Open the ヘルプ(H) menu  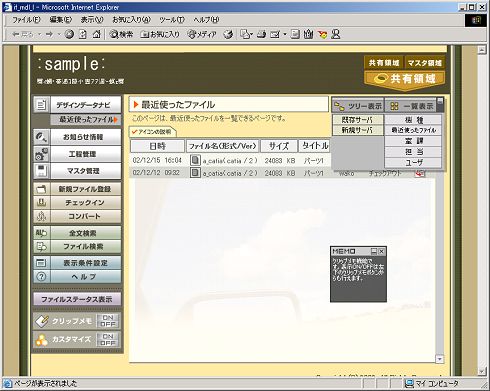[207, 20]
